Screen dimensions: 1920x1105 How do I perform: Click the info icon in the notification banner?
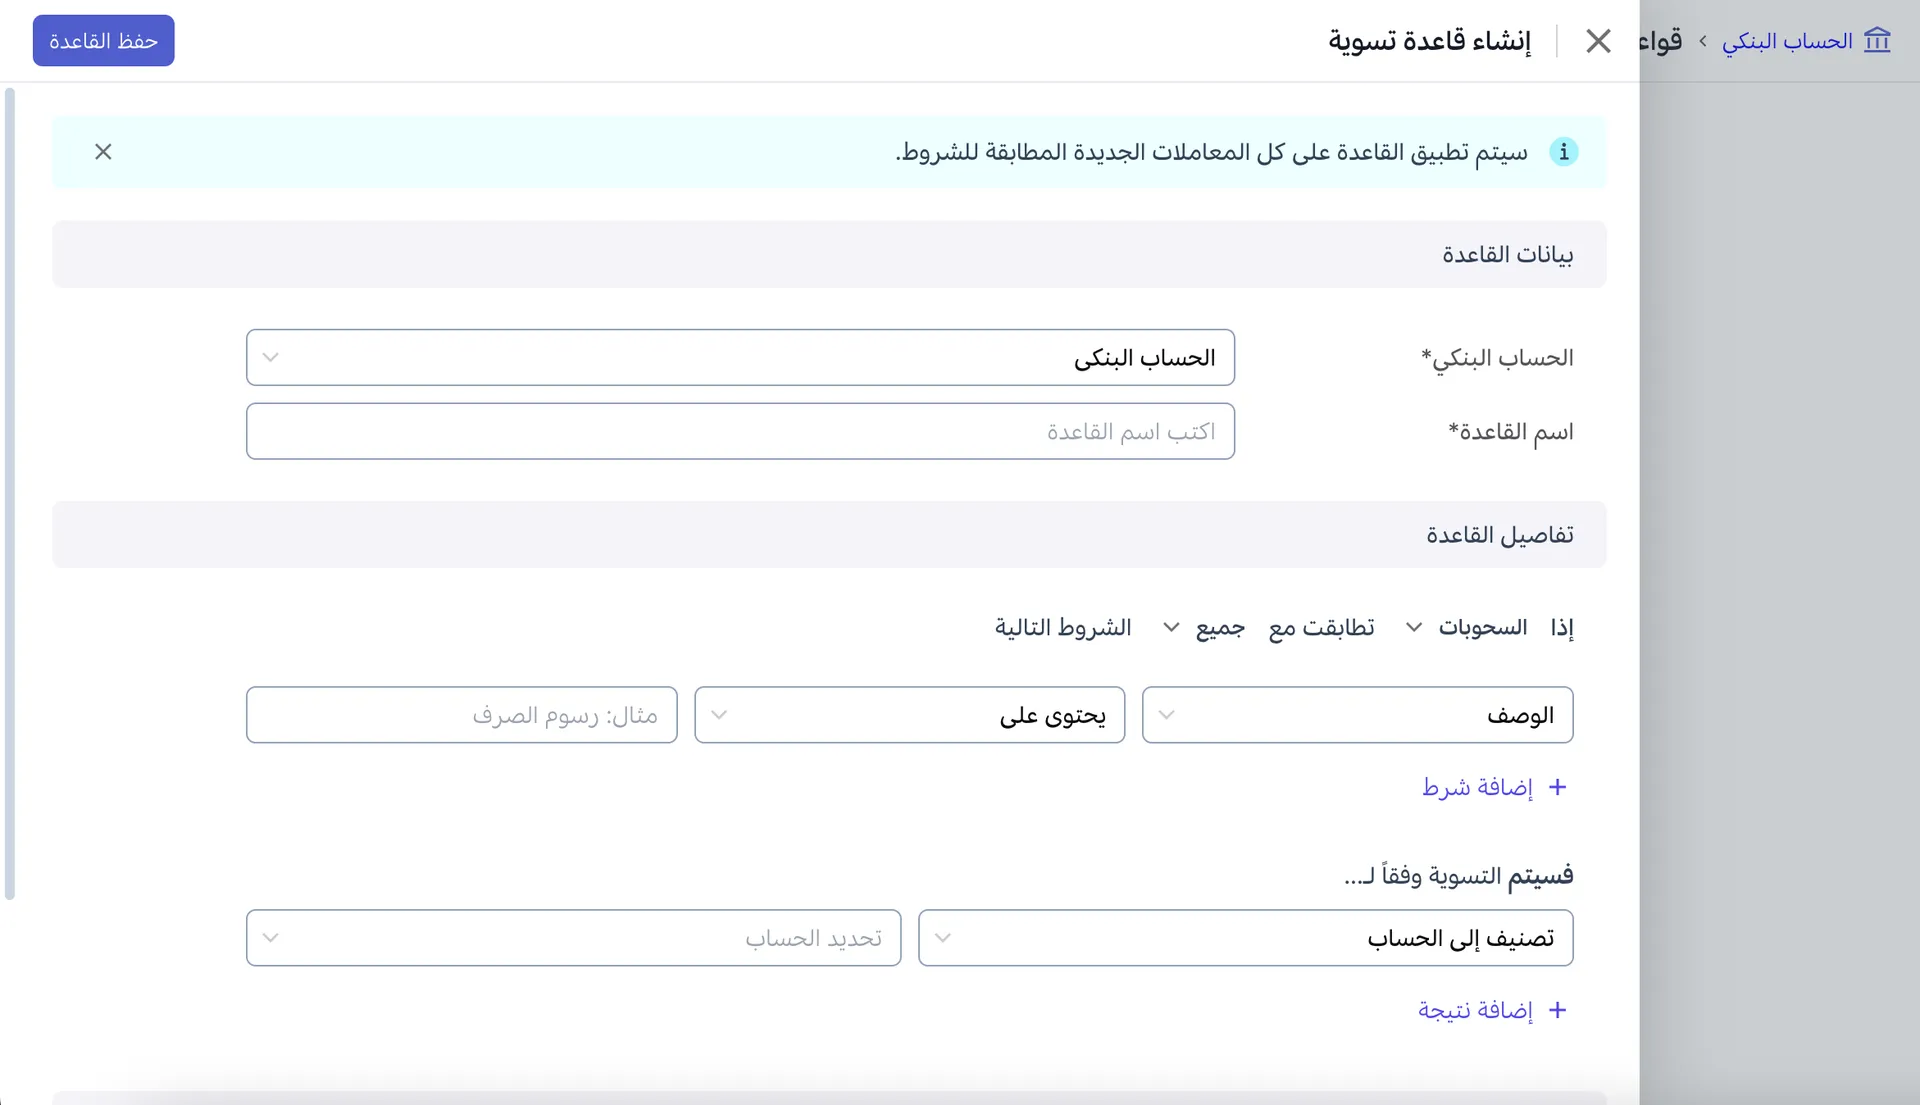click(x=1564, y=151)
